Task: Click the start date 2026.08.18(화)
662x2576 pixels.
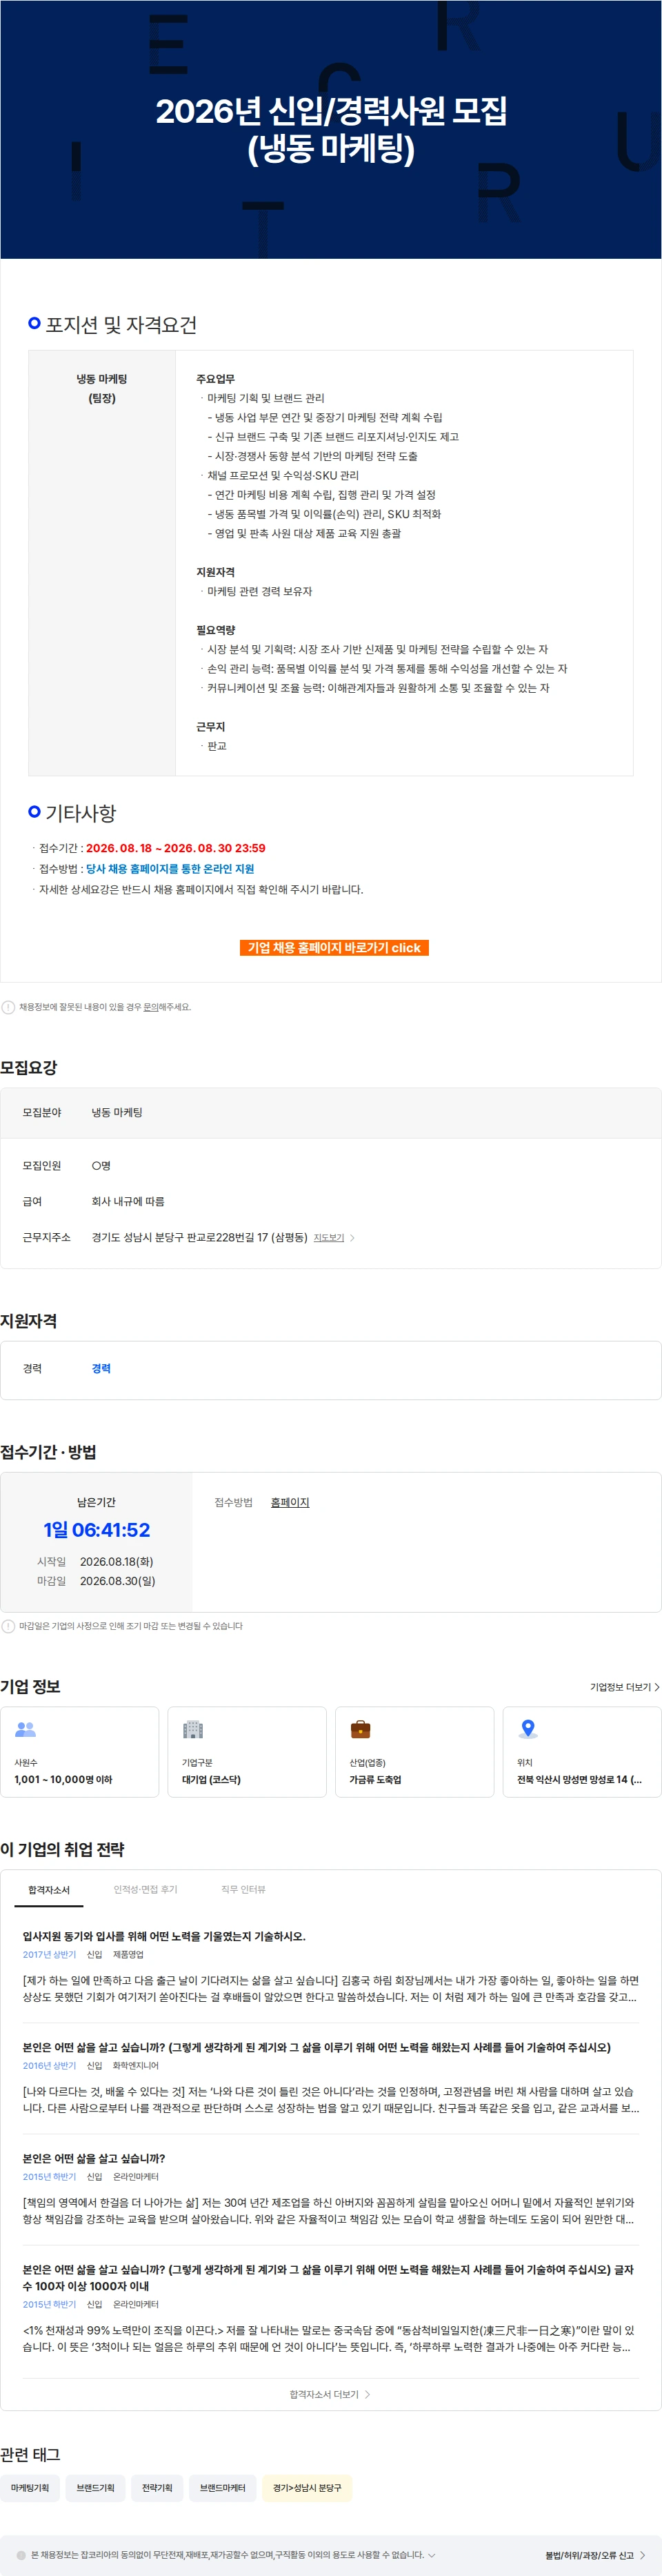Action: (x=116, y=1561)
